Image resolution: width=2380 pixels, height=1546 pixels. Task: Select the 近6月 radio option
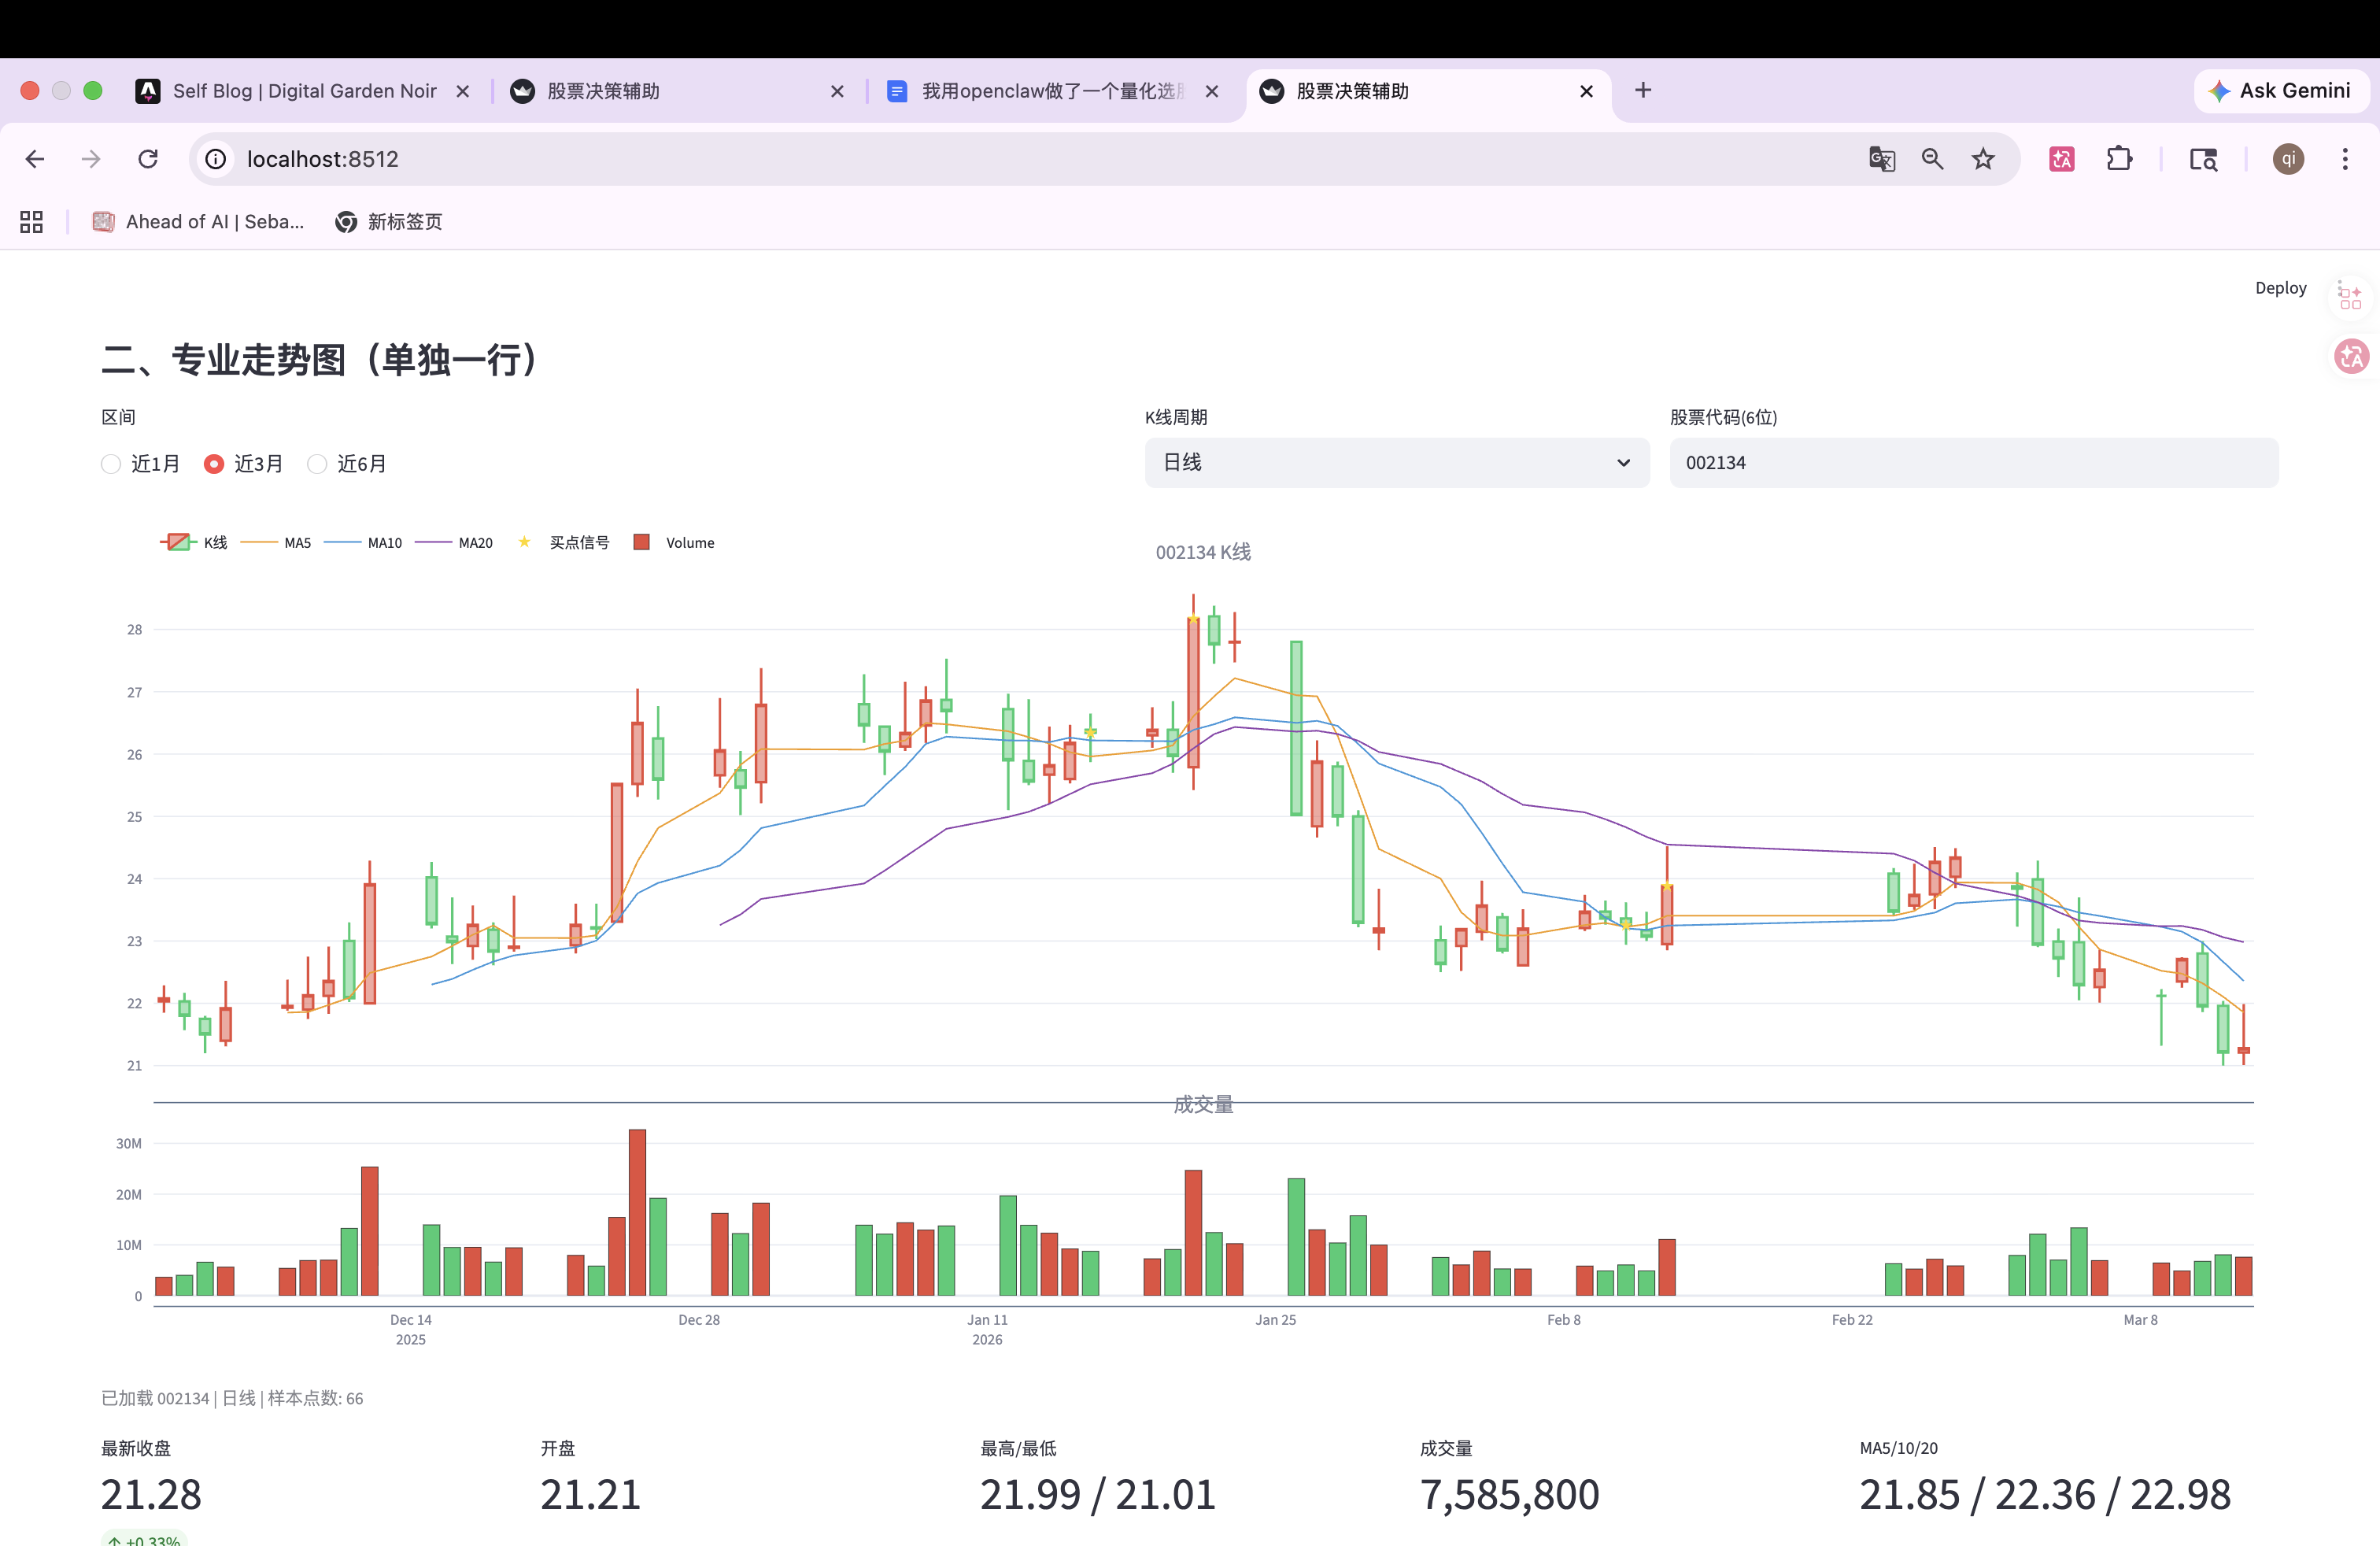317,464
